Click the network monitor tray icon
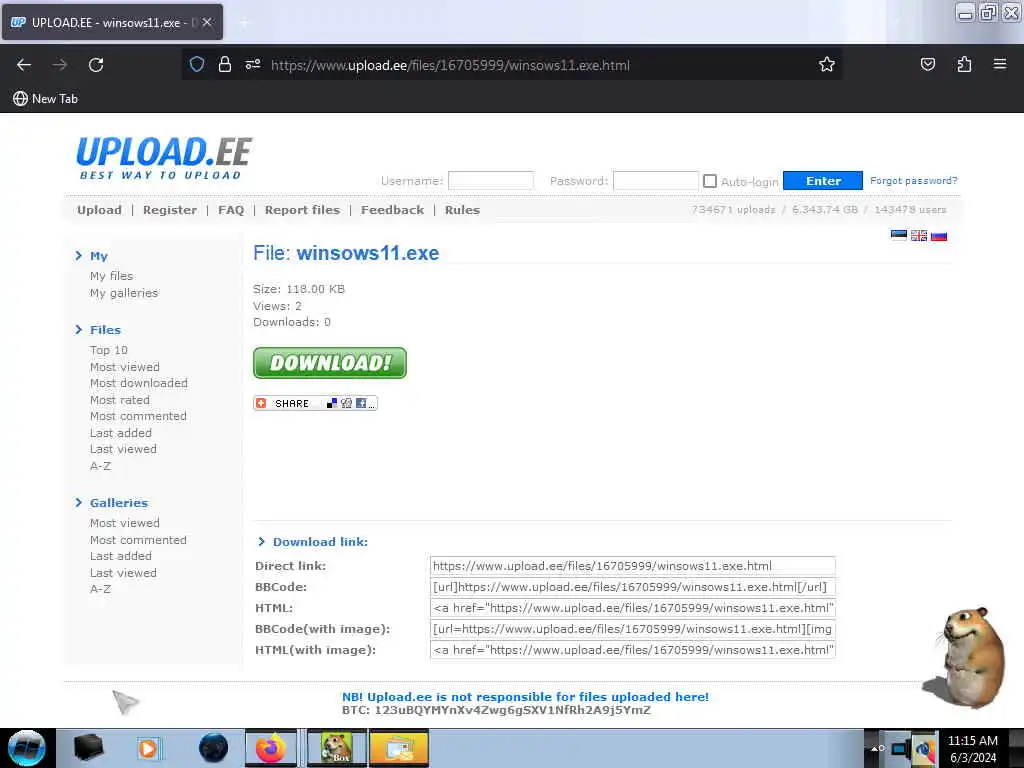The width and height of the screenshot is (1024, 768). tap(901, 748)
